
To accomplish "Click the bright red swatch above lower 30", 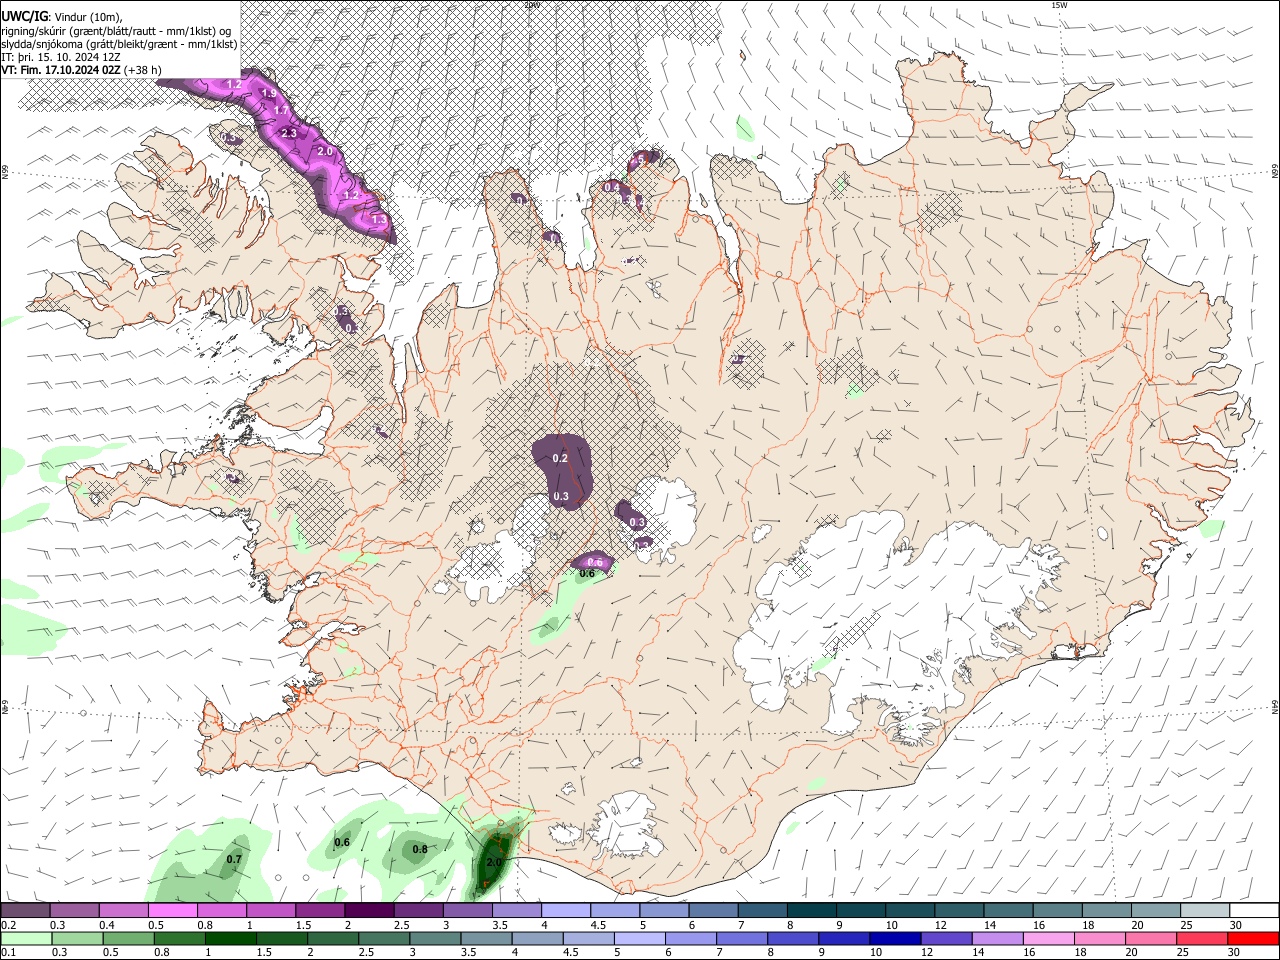I will (x=1254, y=938).
